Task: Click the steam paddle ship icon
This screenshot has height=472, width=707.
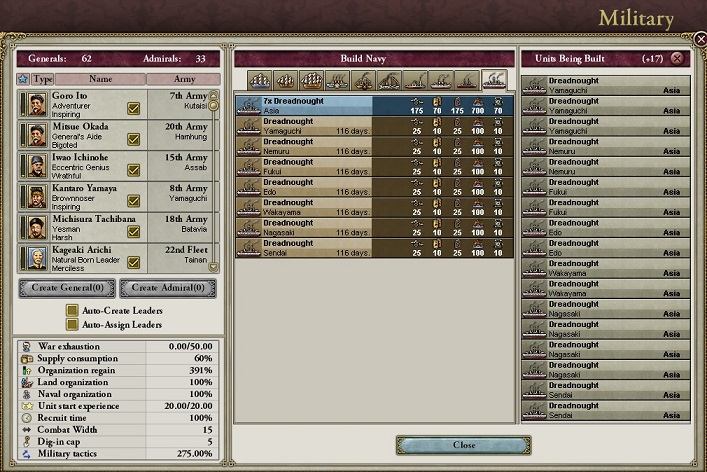Action: (x=337, y=80)
